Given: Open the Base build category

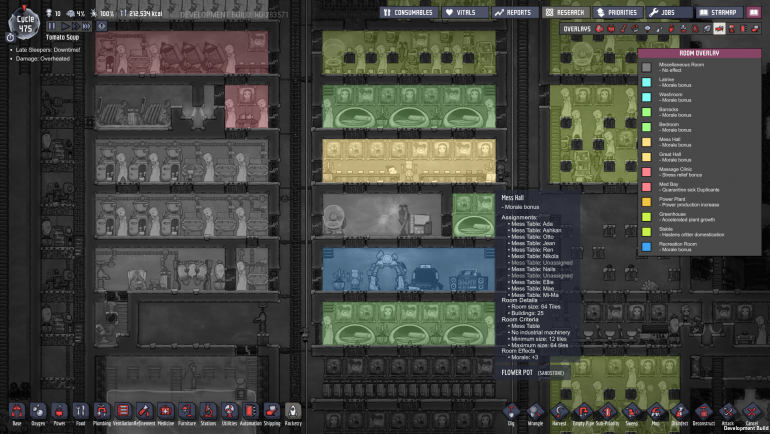Looking at the screenshot, I should point(17,411).
